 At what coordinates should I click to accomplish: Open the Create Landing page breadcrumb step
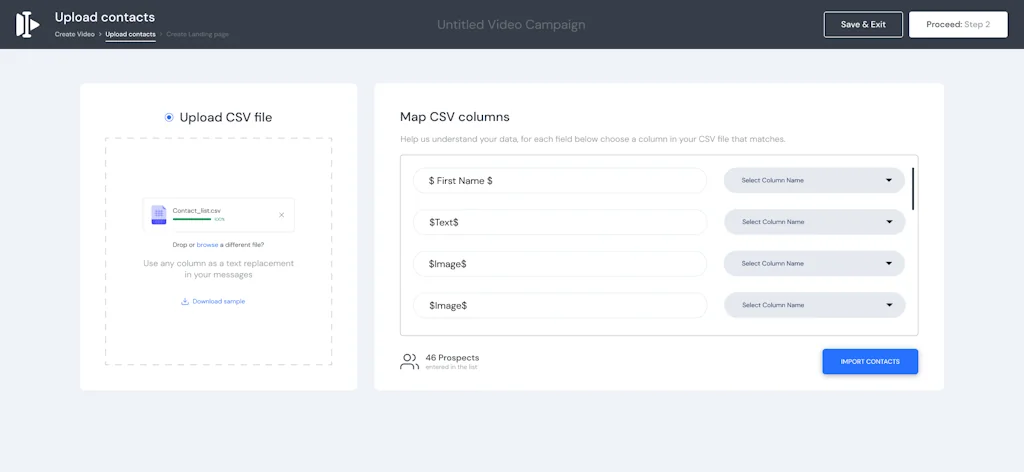[x=197, y=35]
